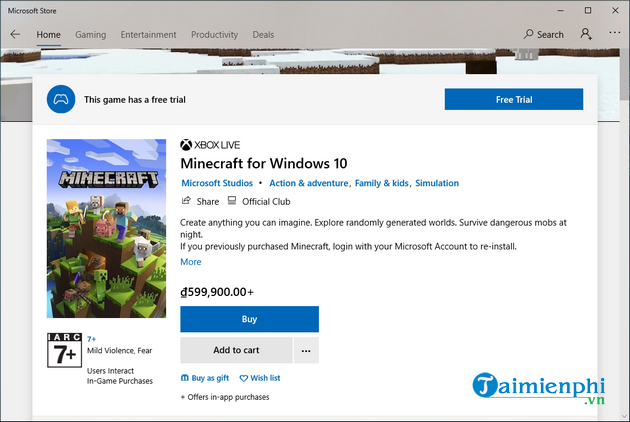Open the Family & kids category
Image resolution: width=630 pixels, height=422 pixels.
click(382, 183)
